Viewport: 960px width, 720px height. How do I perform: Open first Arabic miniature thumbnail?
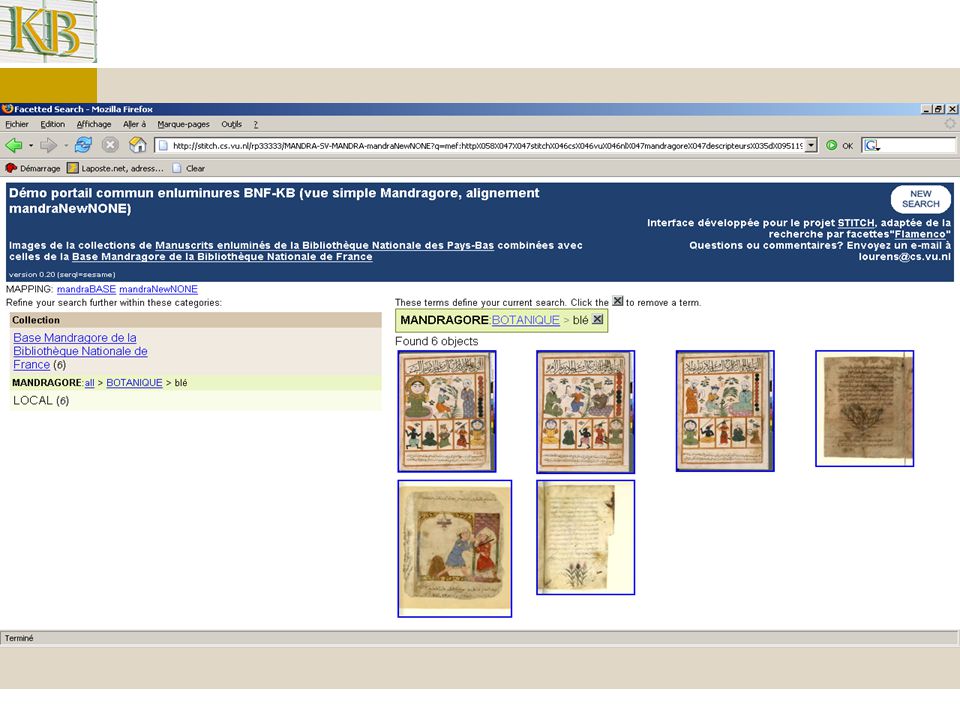[447, 411]
